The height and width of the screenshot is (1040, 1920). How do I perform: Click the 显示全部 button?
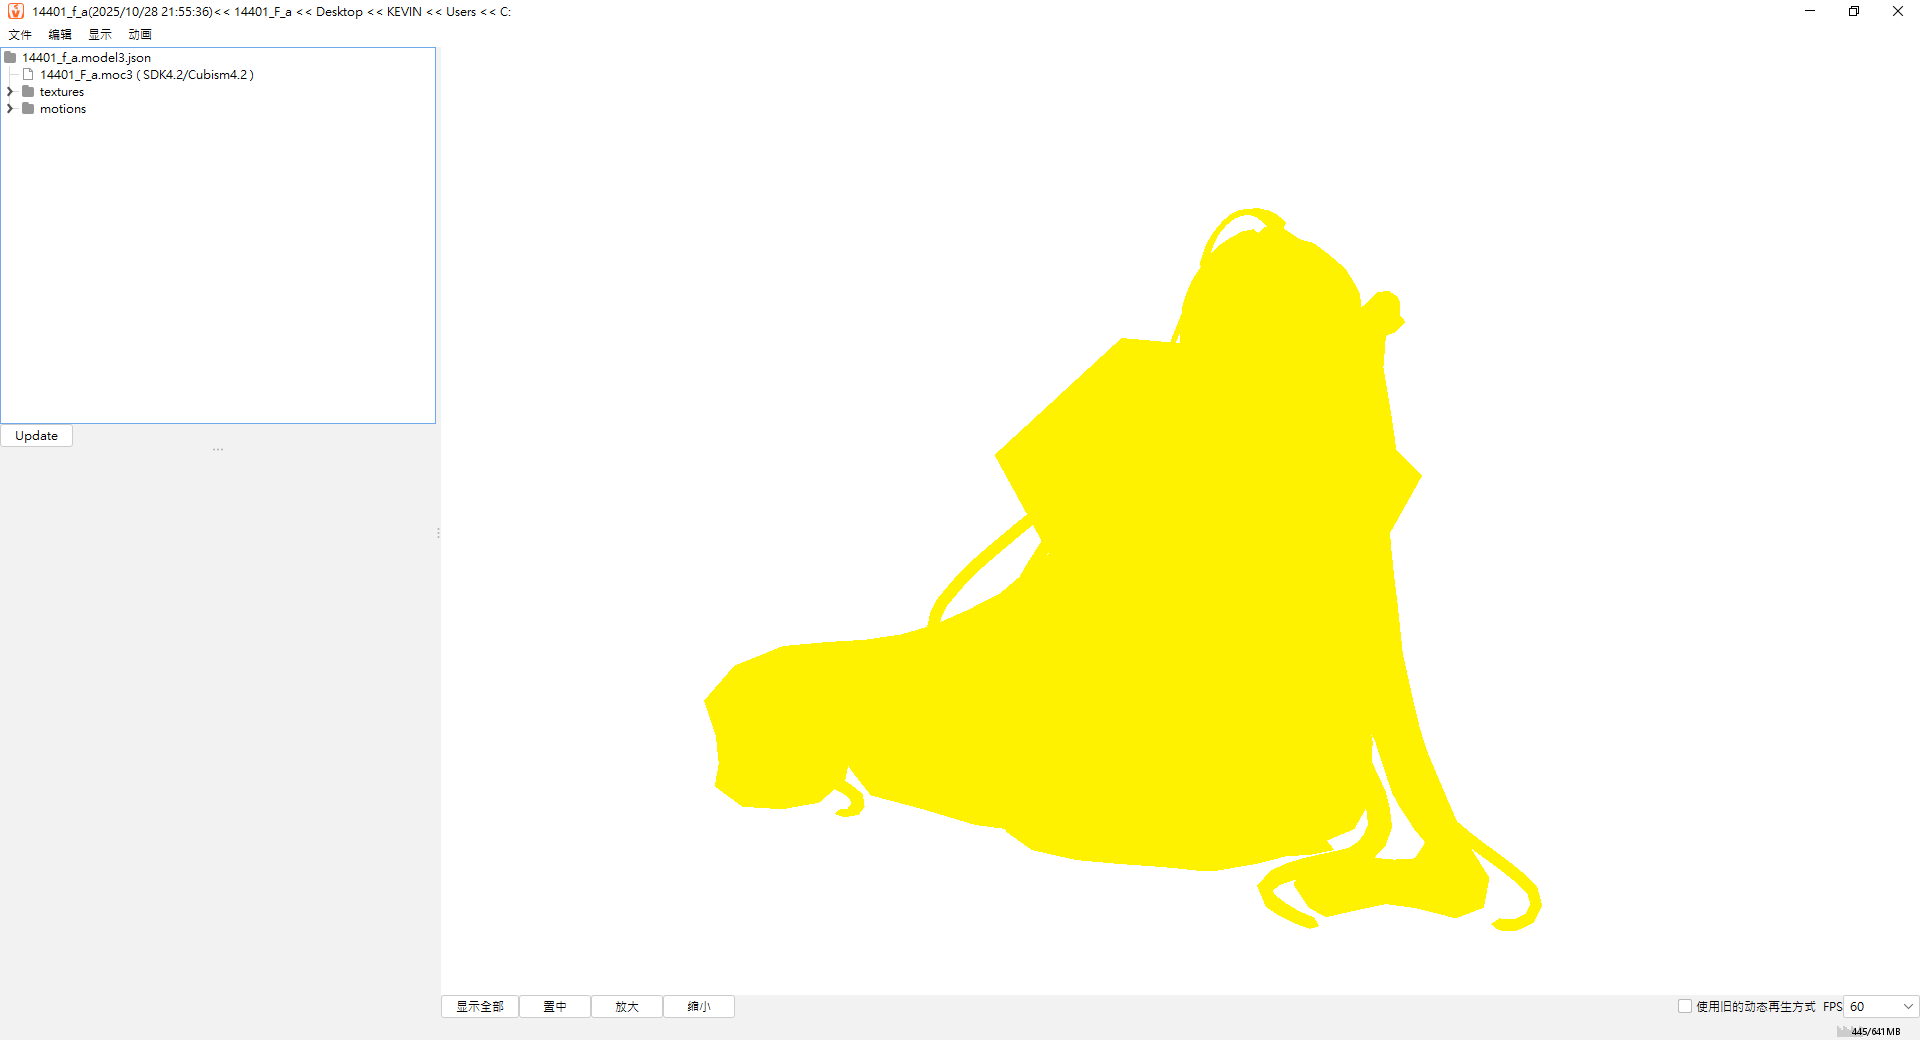(x=480, y=1007)
